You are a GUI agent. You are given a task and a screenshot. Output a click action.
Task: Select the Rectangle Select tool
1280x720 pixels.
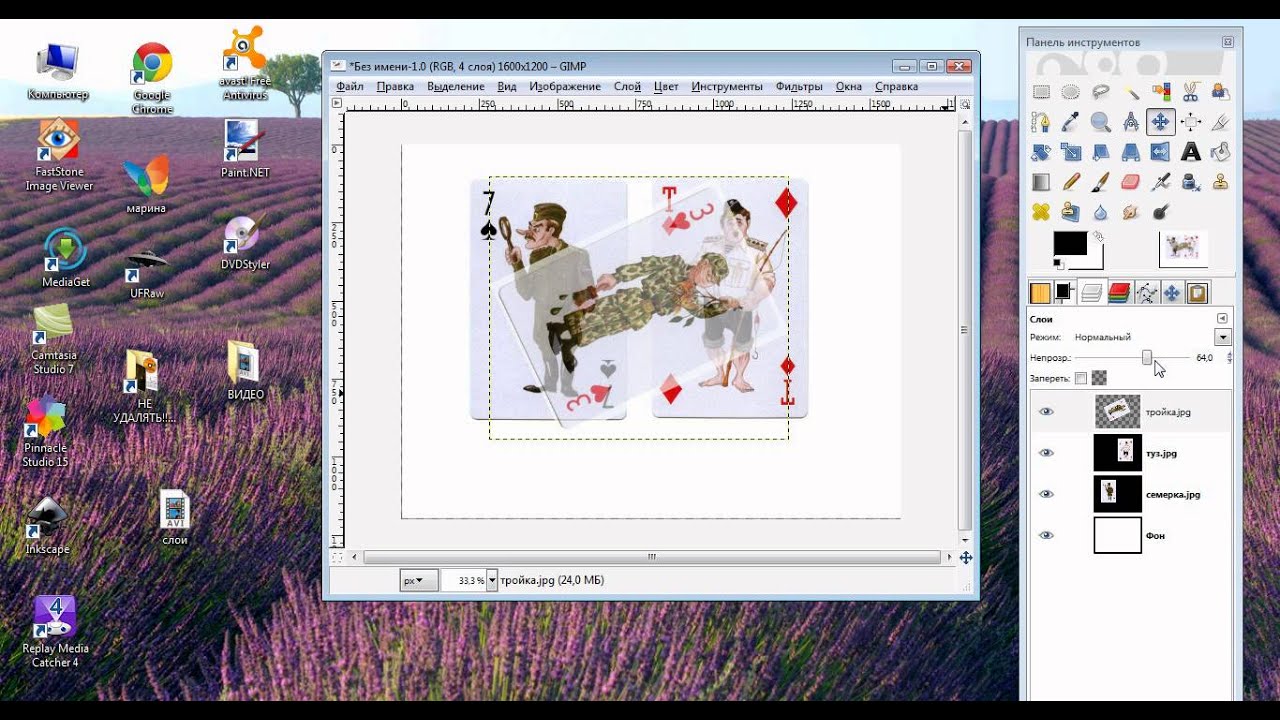[x=1041, y=92]
